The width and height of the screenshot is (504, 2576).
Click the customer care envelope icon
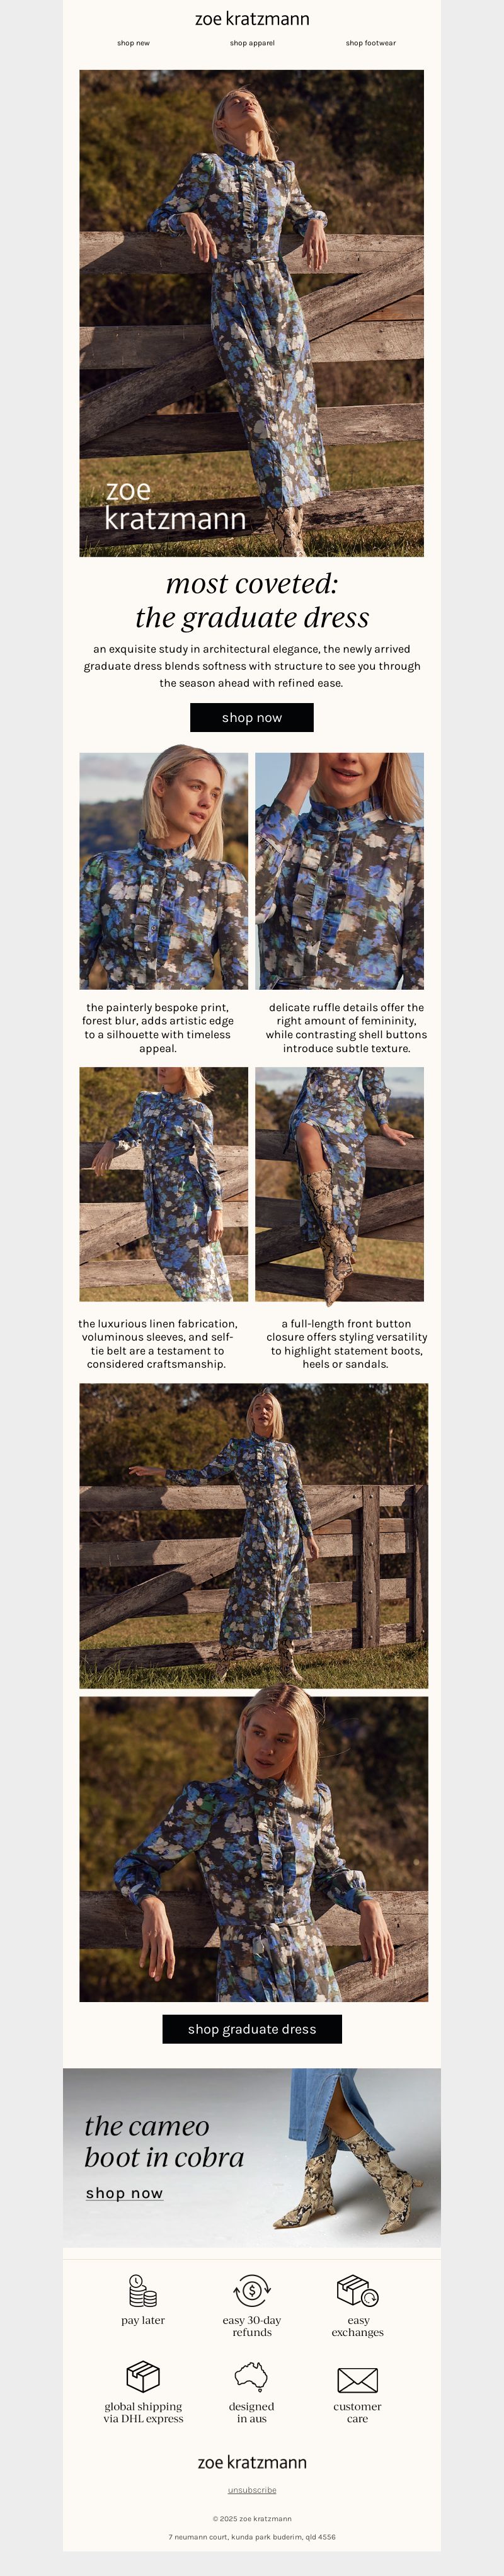click(x=357, y=2379)
